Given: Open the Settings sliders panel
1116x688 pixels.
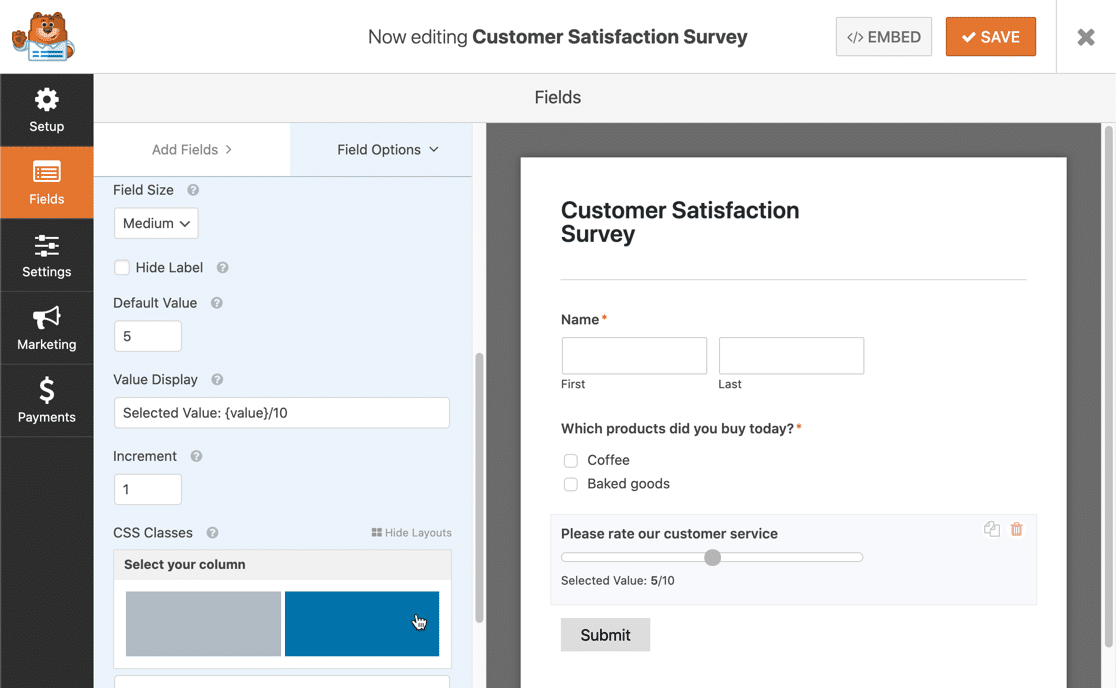Looking at the screenshot, I should 46,256.
